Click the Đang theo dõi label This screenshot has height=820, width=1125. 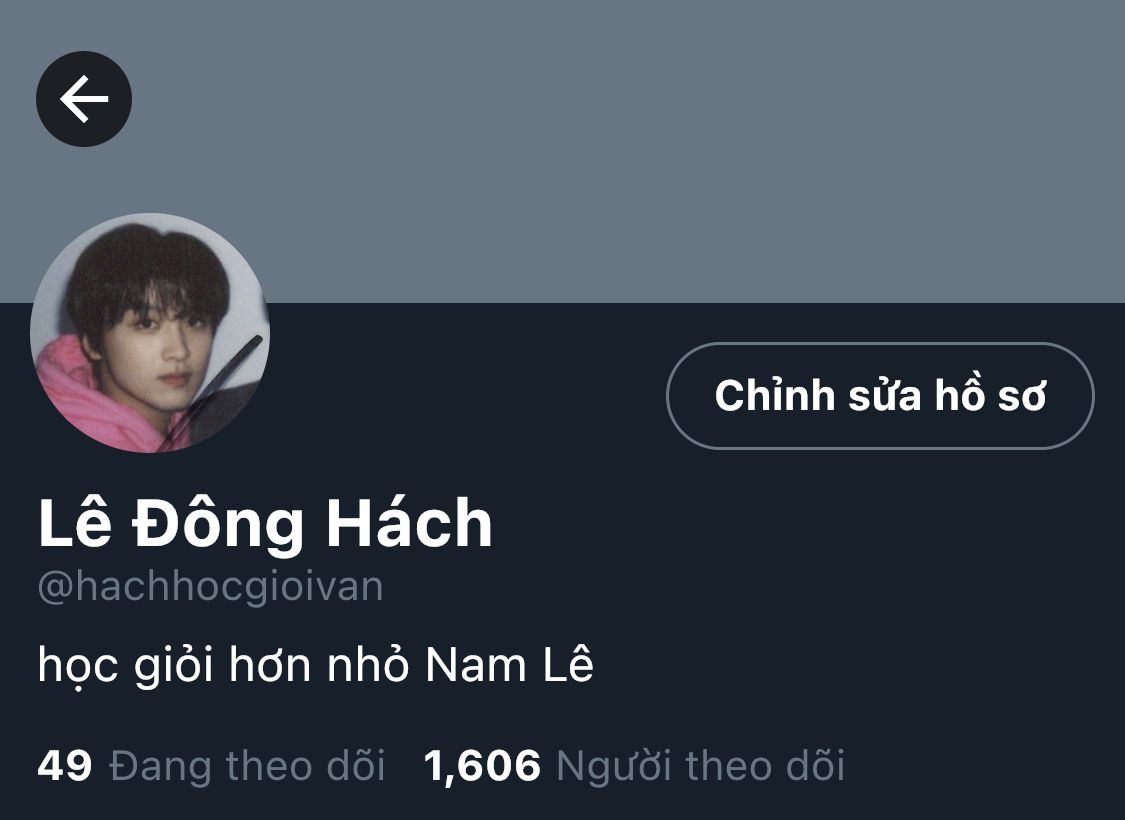(248, 765)
